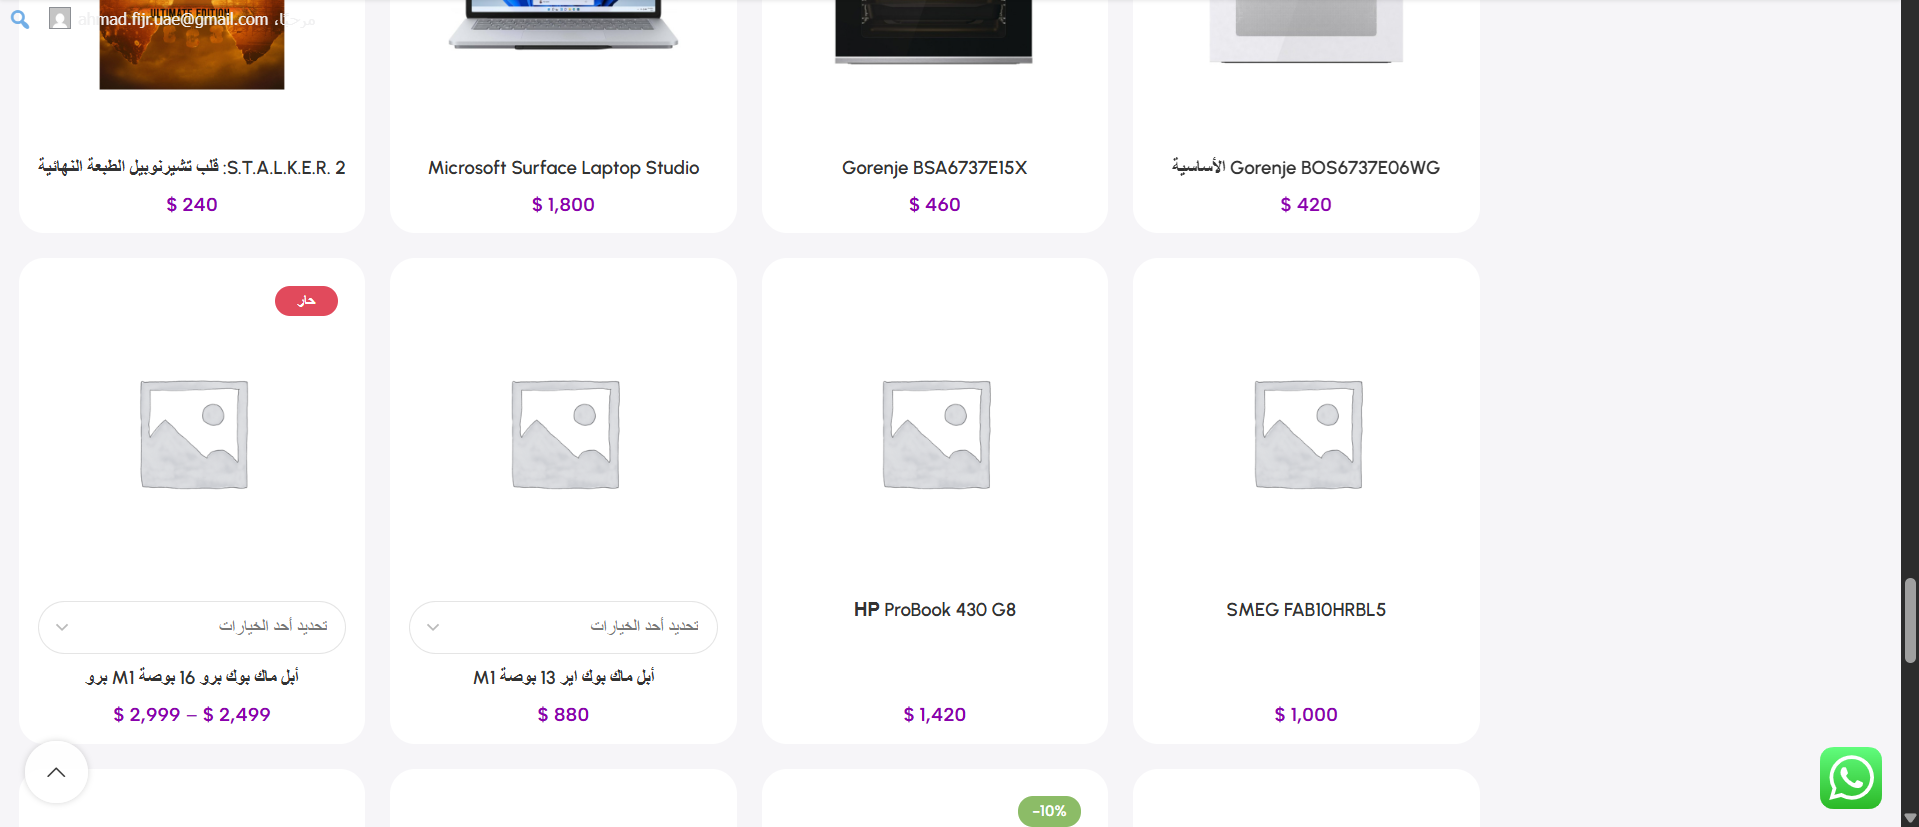The height and width of the screenshot is (827, 1919).
Task: Open the HP ProBook 430 G8 title
Action: [x=934, y=610]
